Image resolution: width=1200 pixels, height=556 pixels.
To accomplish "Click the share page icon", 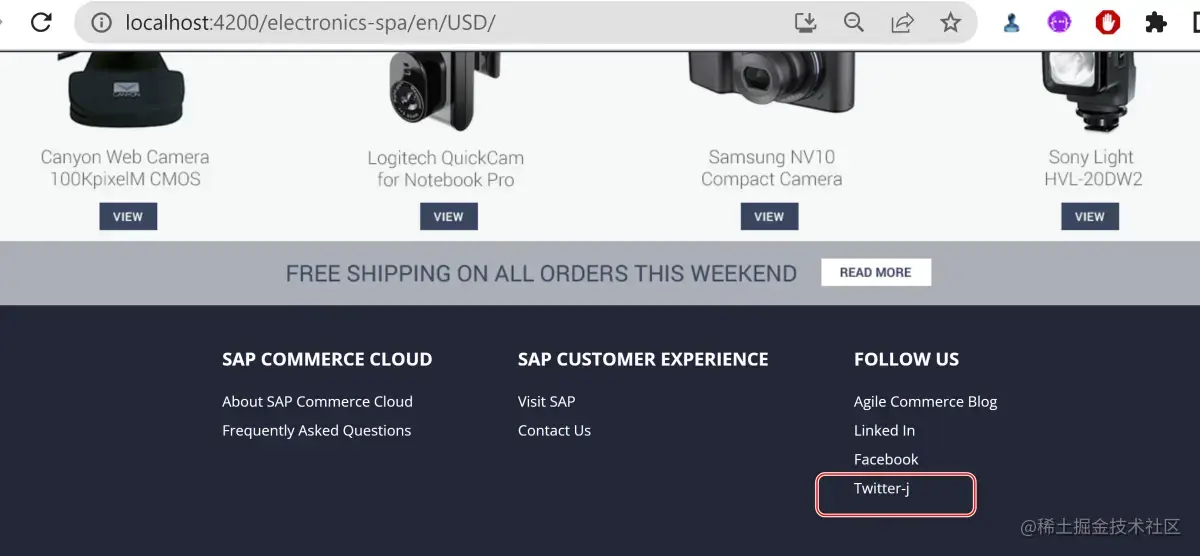I will (x=902, y=22).
